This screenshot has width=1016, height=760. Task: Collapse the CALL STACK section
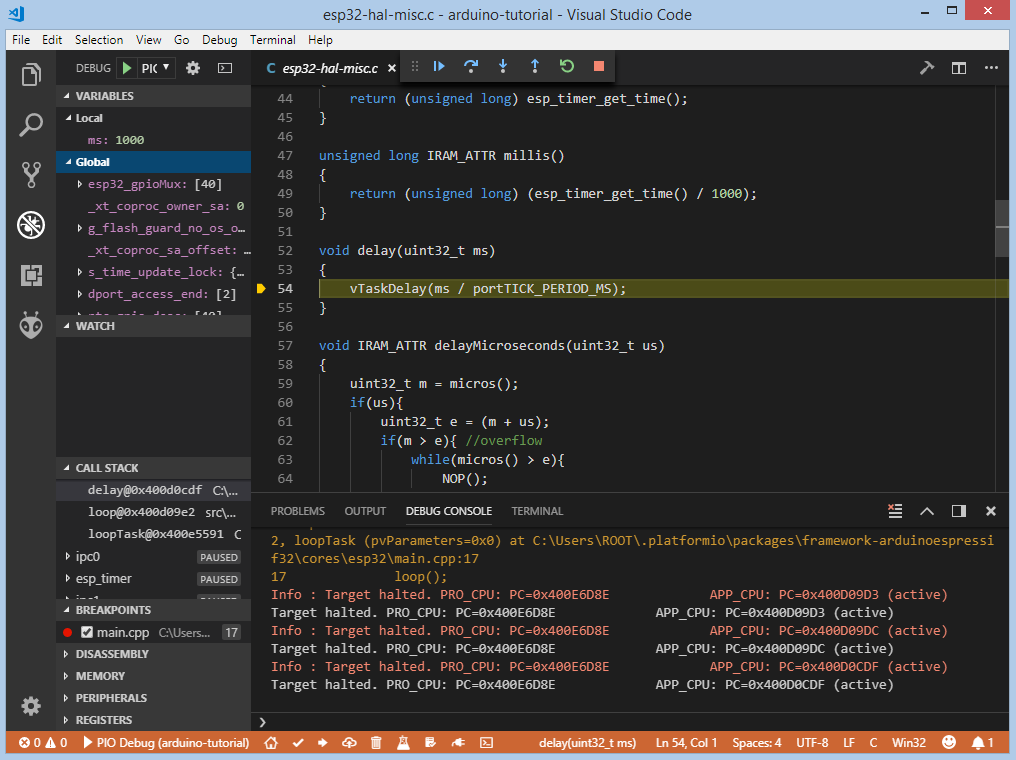[154, 468]
